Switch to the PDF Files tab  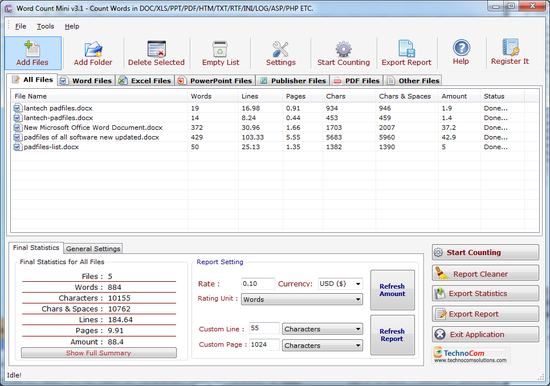(356, 81)
